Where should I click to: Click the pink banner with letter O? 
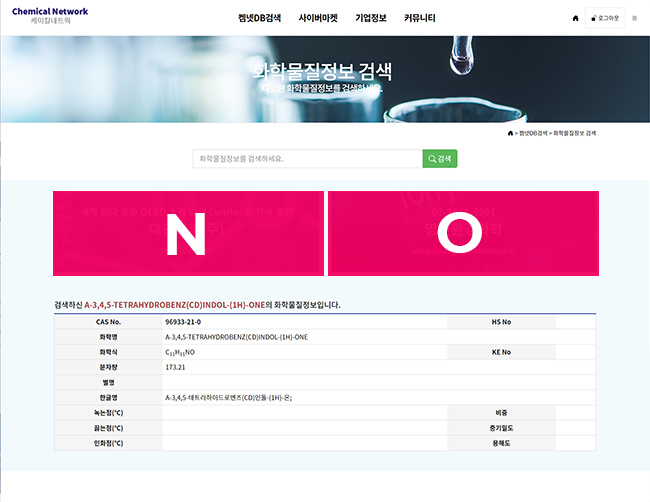[x=463, y=233]
